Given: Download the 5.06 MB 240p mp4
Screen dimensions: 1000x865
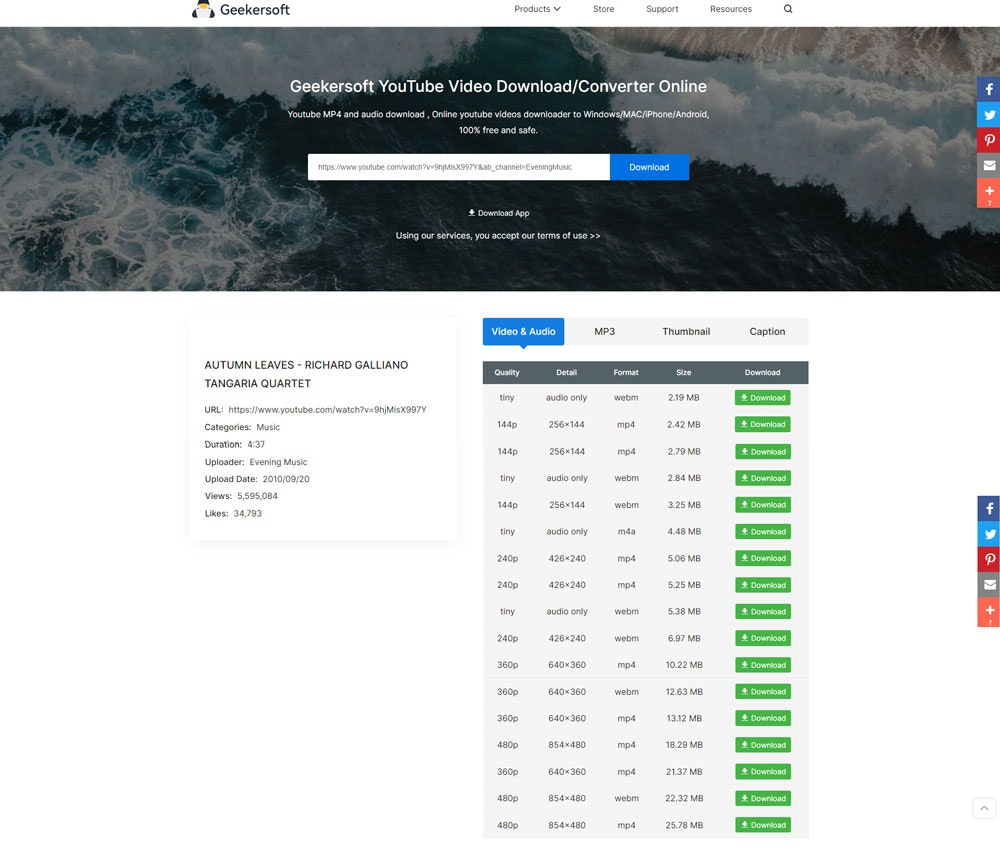Looking at the screenshot, I should click(763, 558).
